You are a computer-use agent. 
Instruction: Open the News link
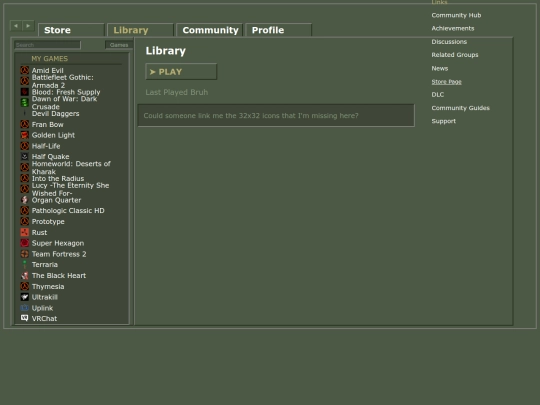point(440,68)
